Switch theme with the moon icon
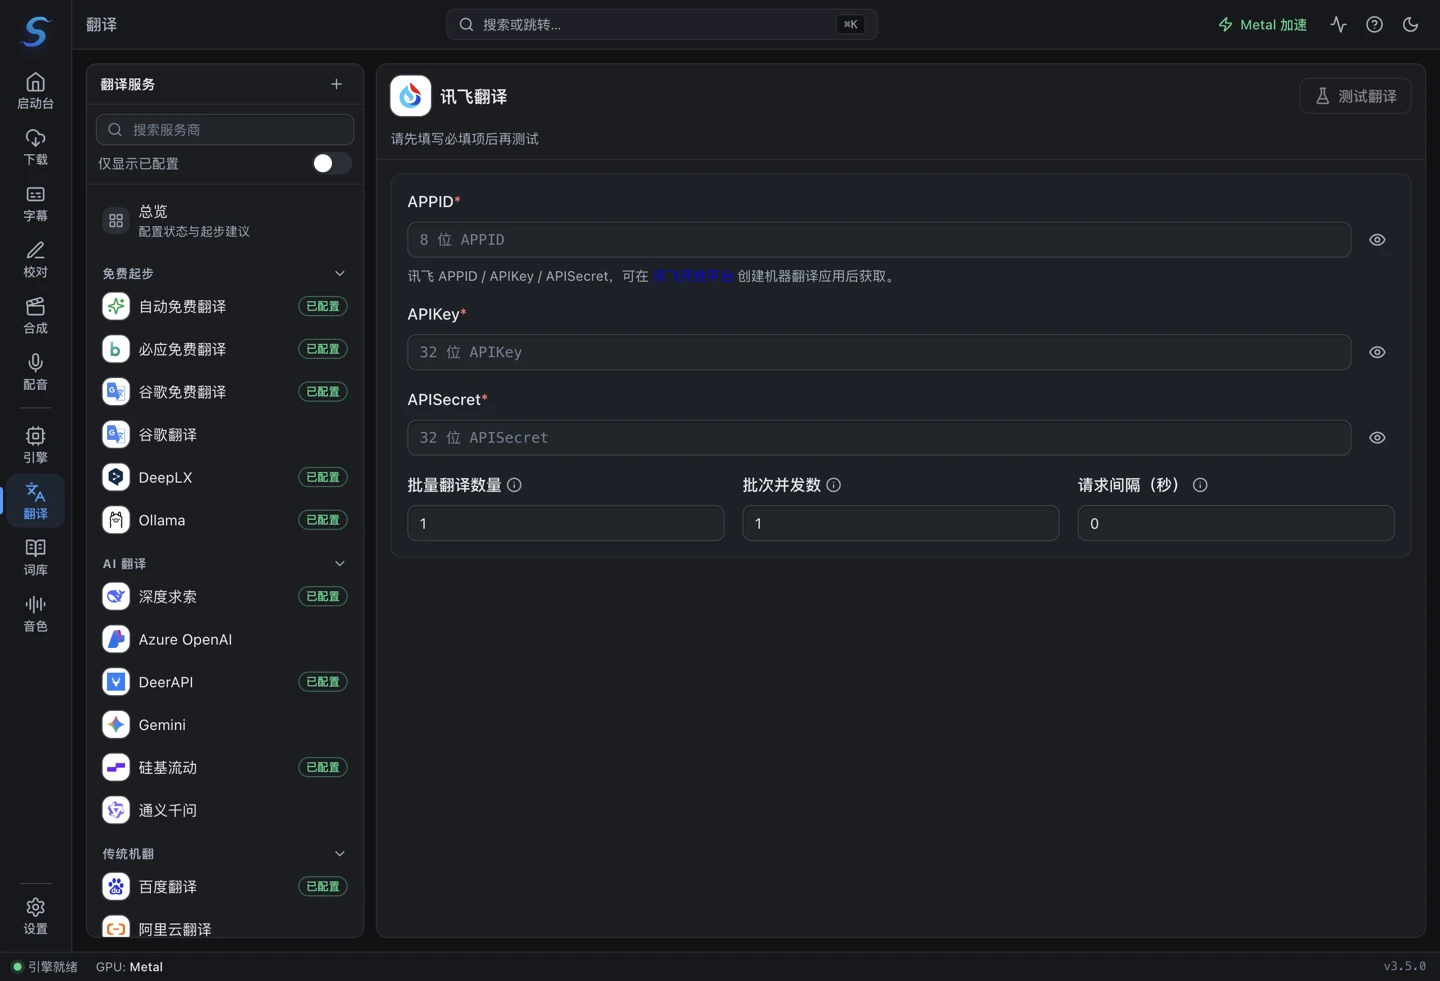This screenshot has width=1440, height=981. [1410, 24]
